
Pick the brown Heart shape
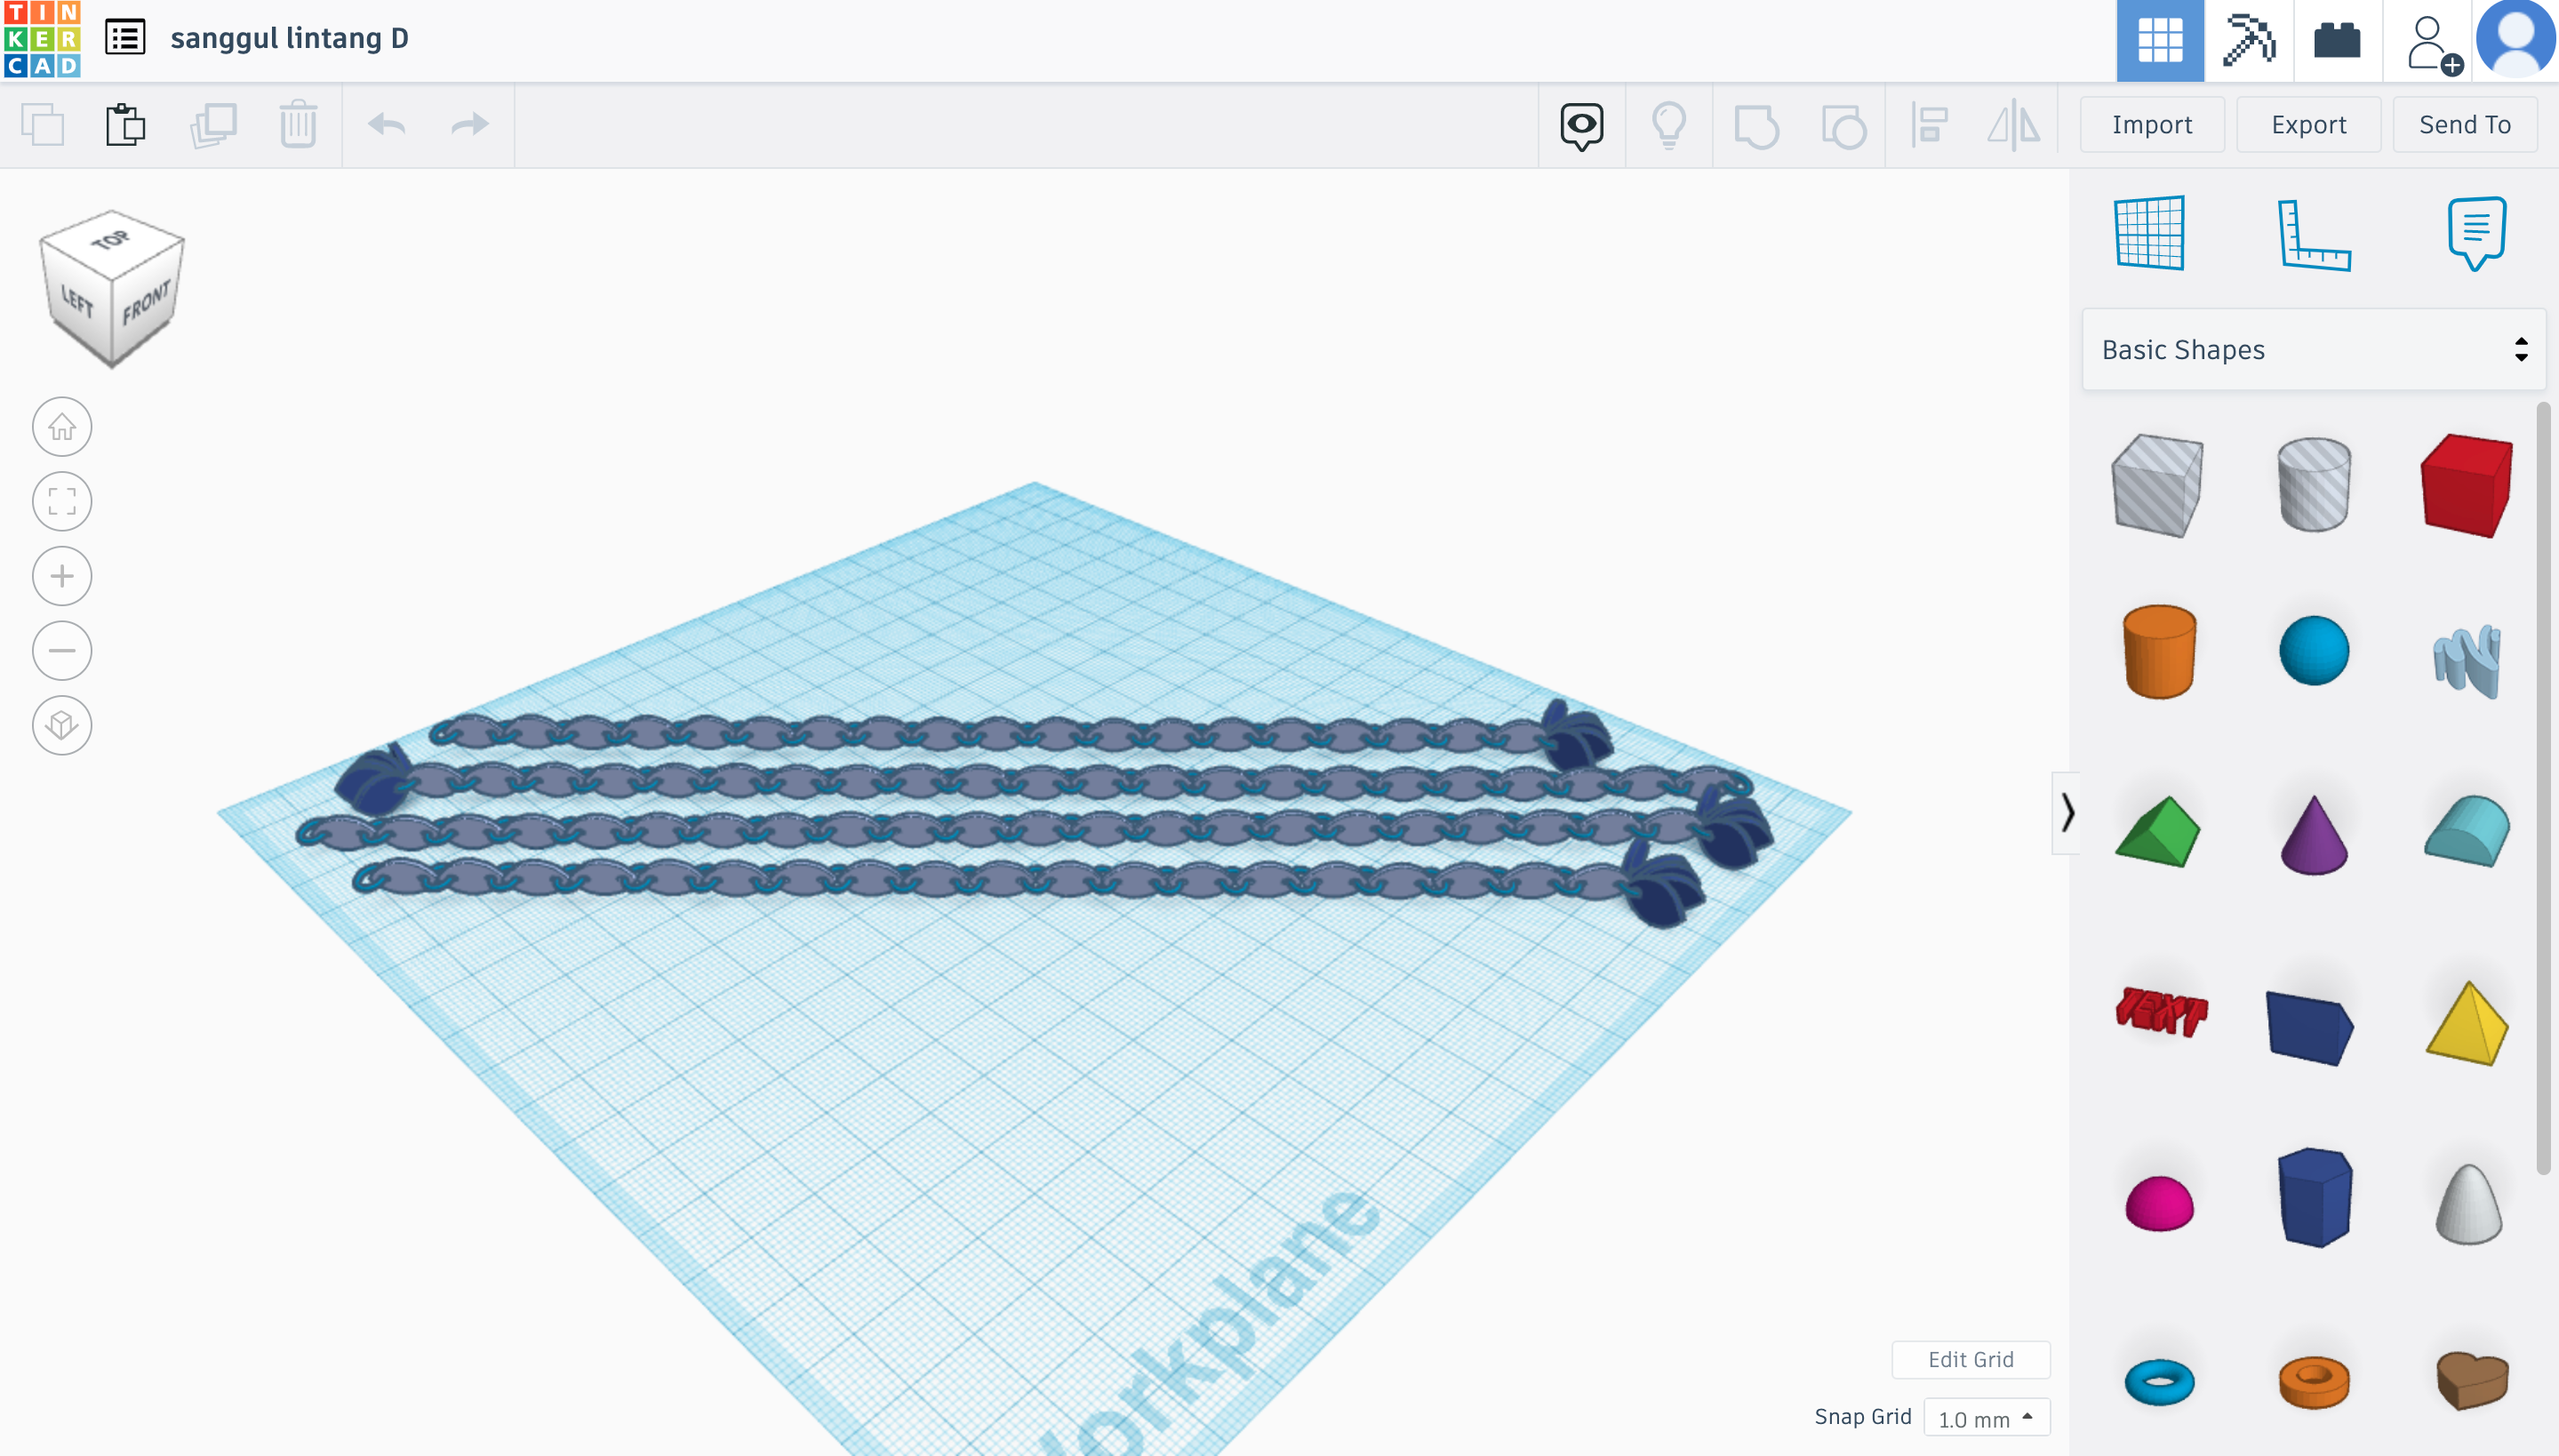point(2472,1380)
